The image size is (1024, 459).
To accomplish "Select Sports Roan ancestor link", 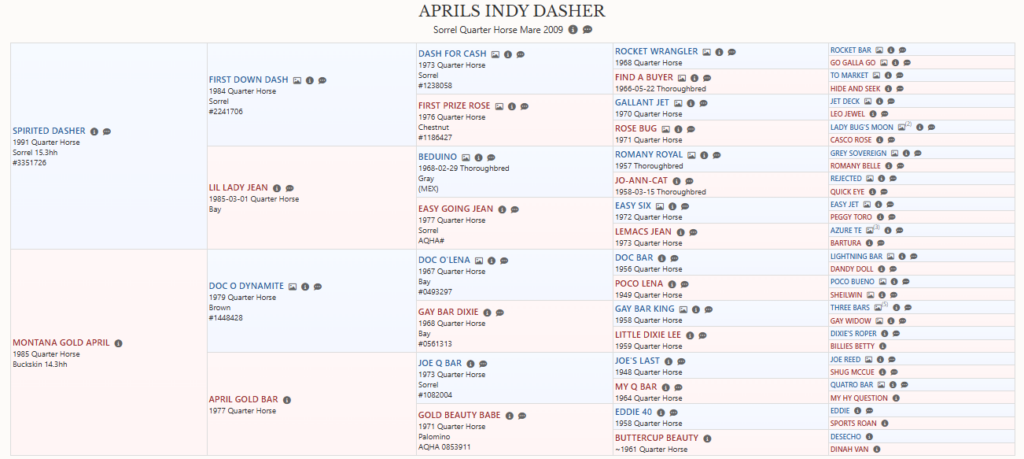I will tap(854, 424).
